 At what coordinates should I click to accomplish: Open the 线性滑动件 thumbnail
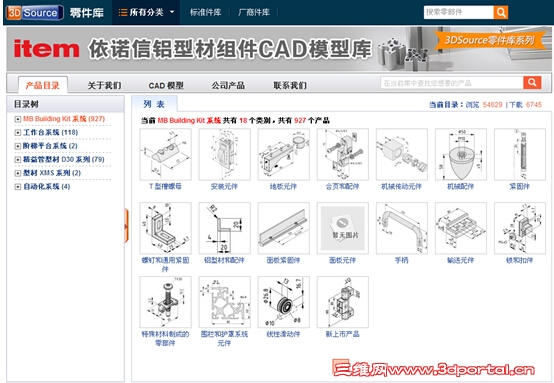tap(284, 302)
